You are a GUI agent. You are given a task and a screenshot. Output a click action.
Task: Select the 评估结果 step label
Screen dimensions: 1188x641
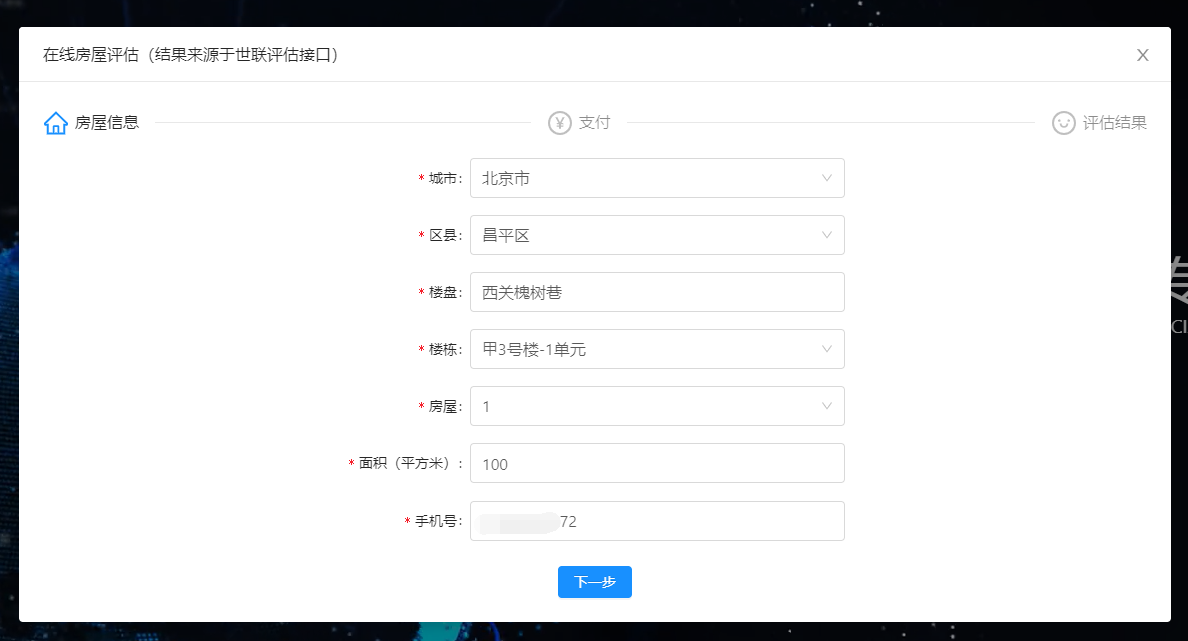[x=1115, y=123]
